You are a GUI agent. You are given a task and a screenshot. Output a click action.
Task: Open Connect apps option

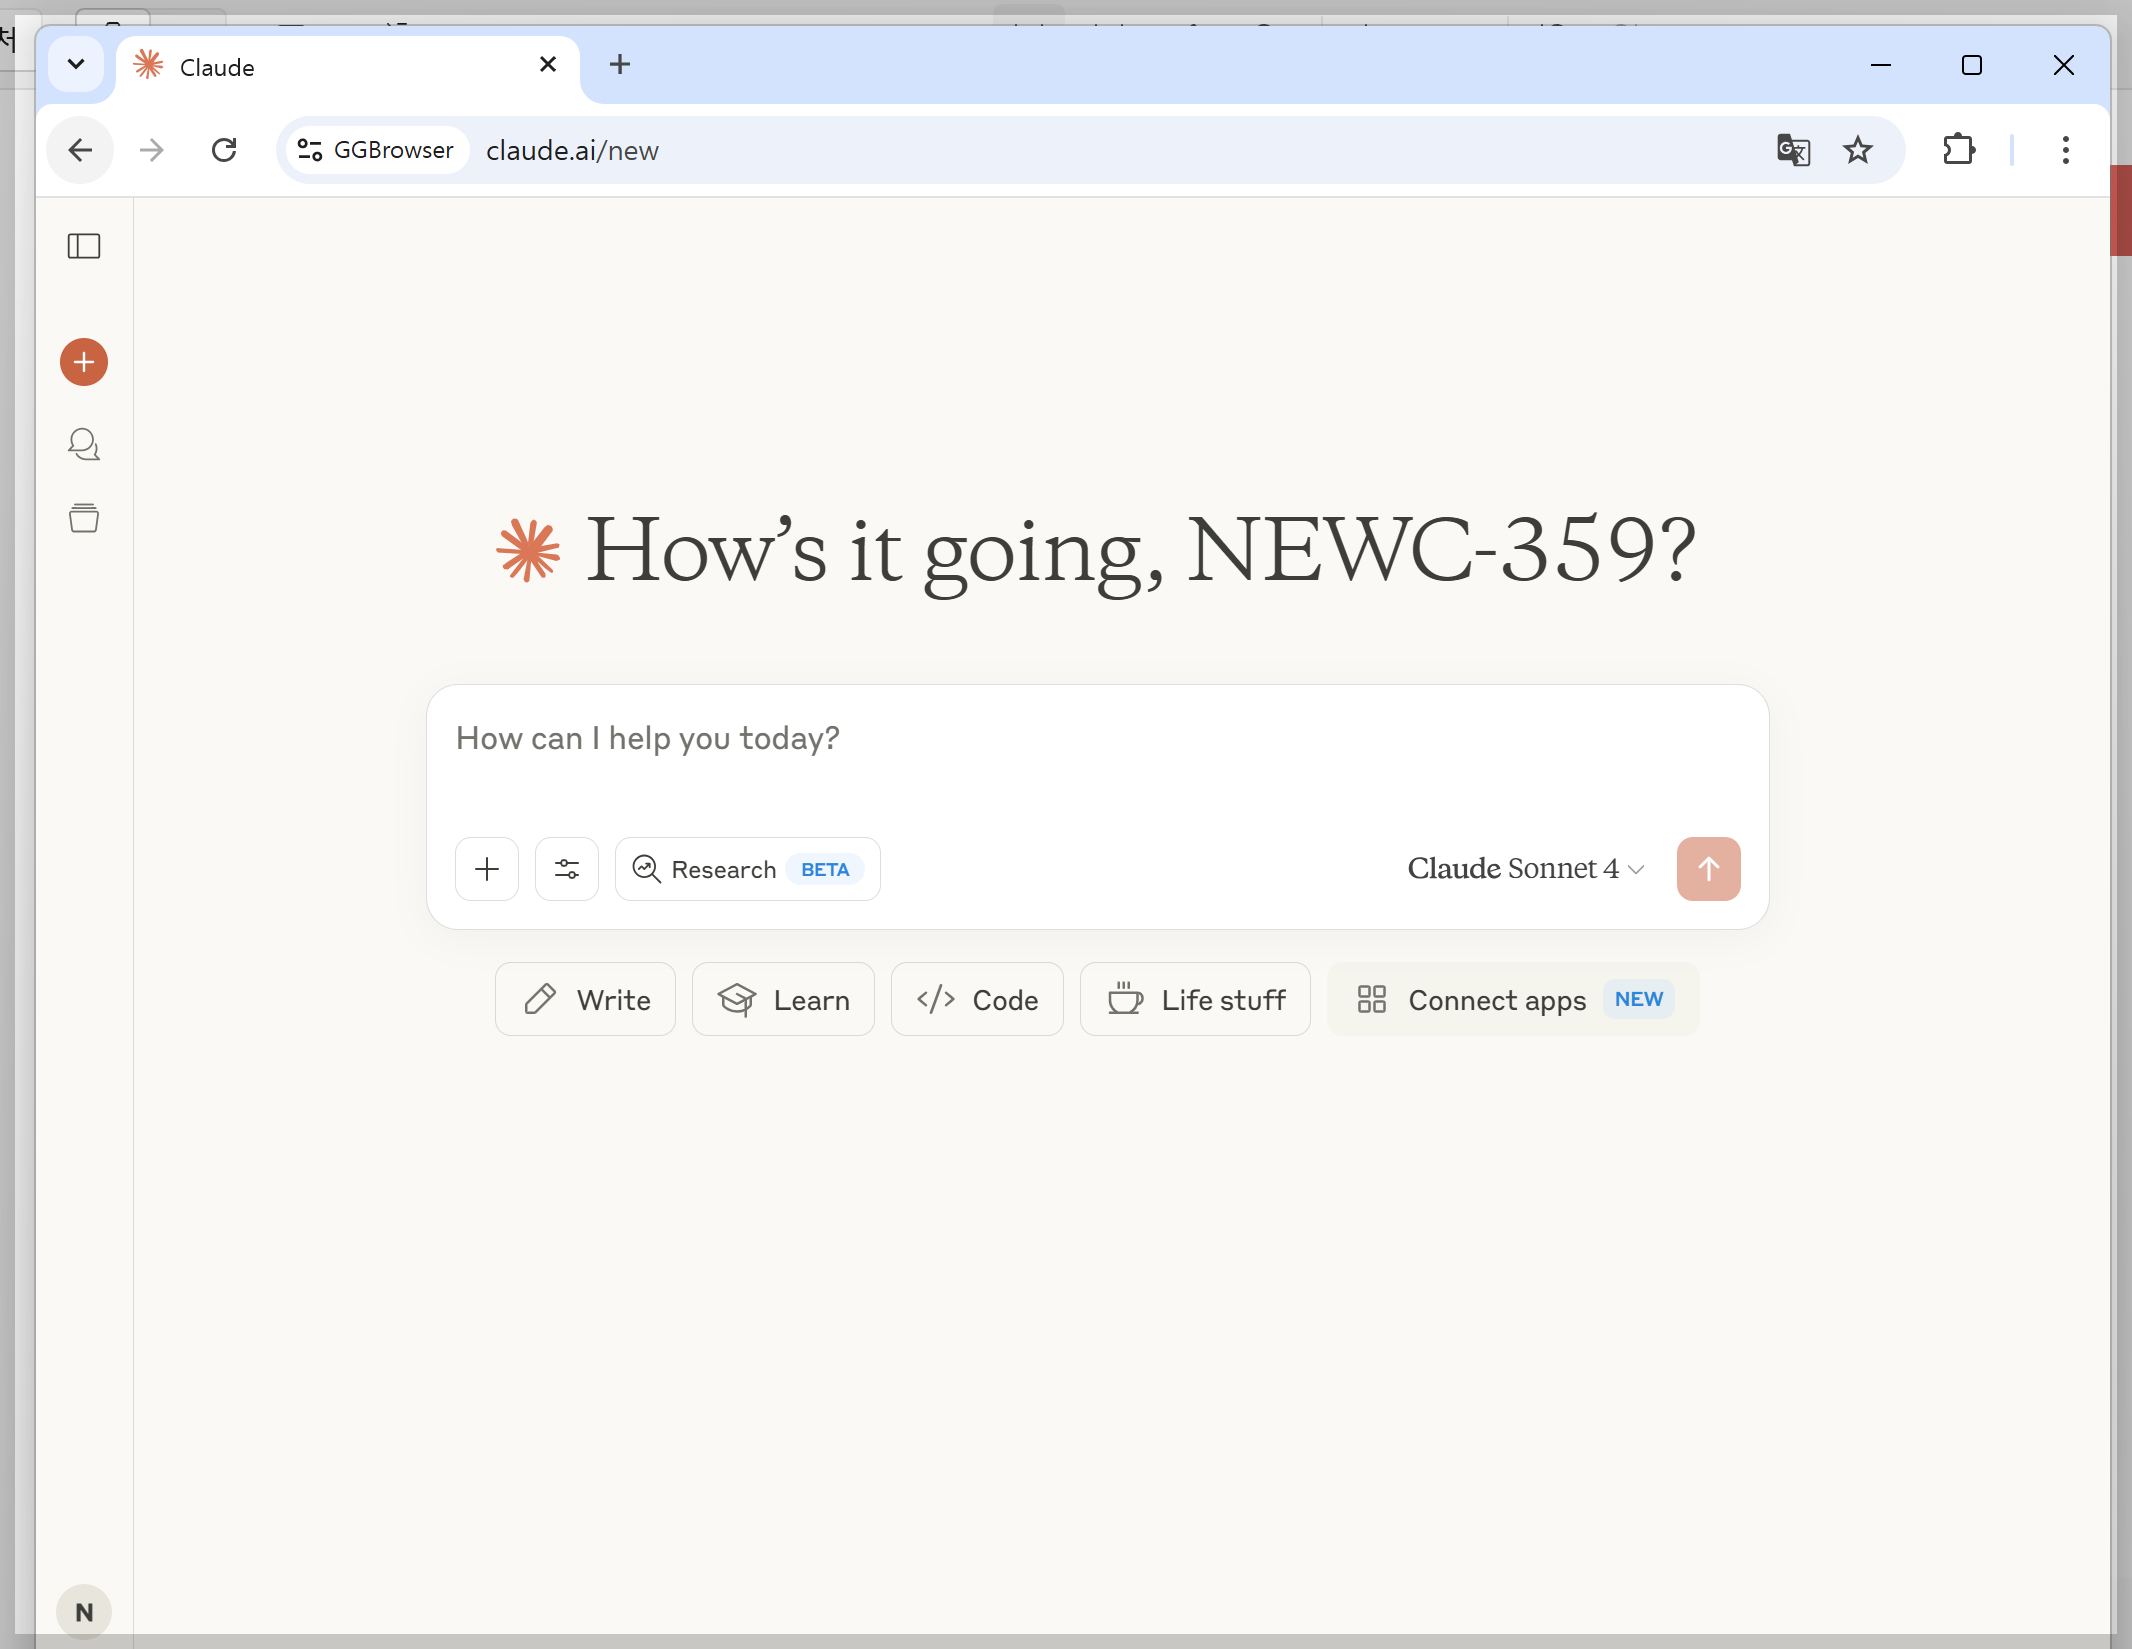pyautogui.click(x=1512, y=999)
